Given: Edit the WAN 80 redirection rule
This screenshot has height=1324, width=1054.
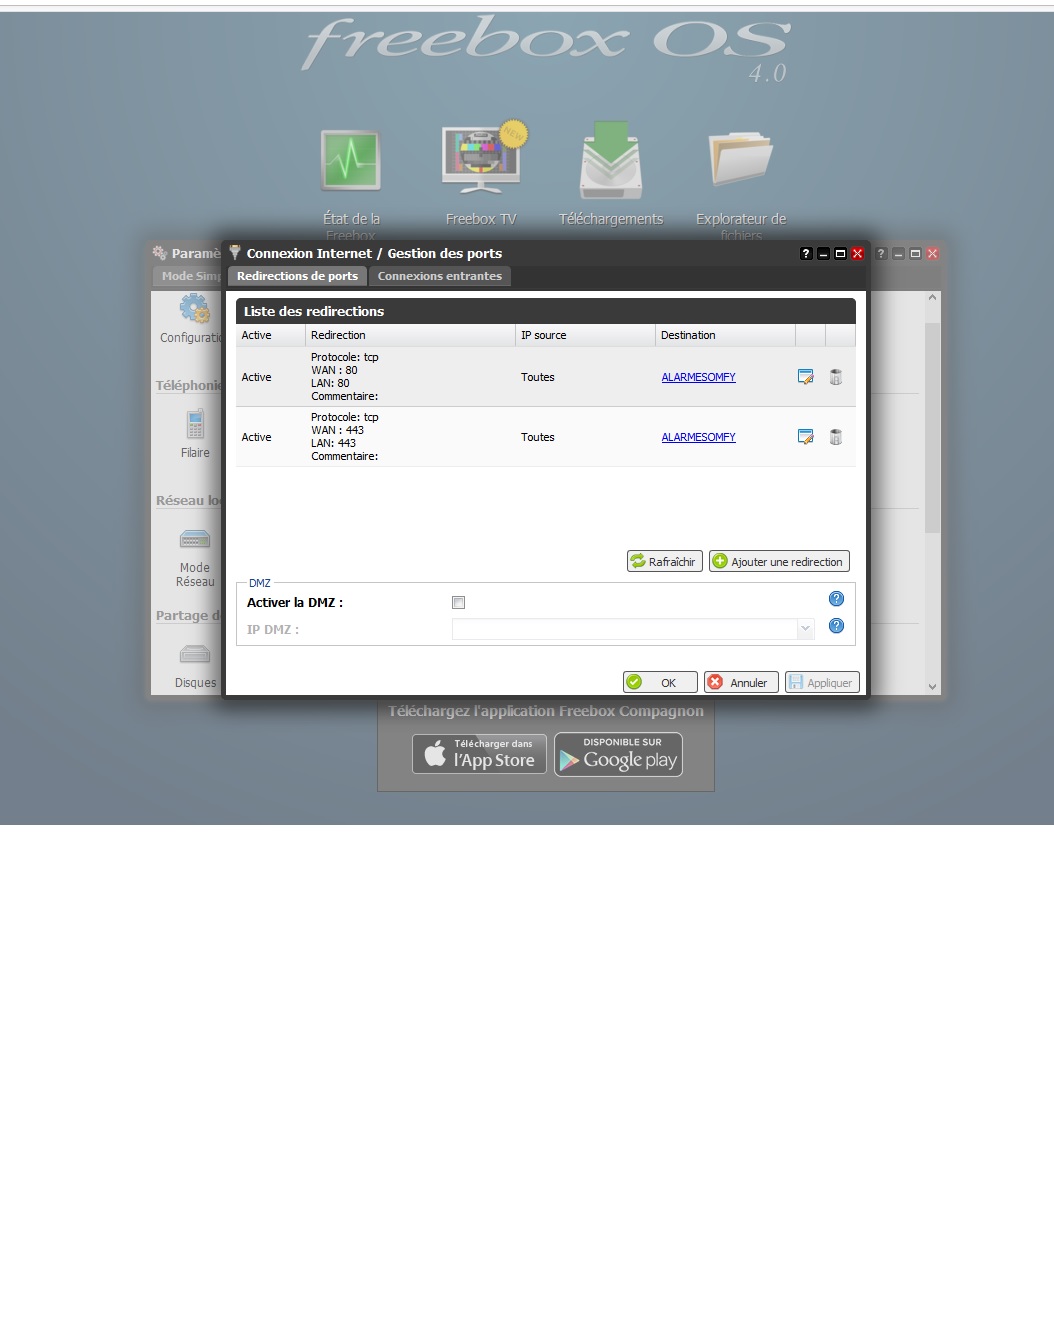Looking at the screenshot, I should (x=805, y=377).
